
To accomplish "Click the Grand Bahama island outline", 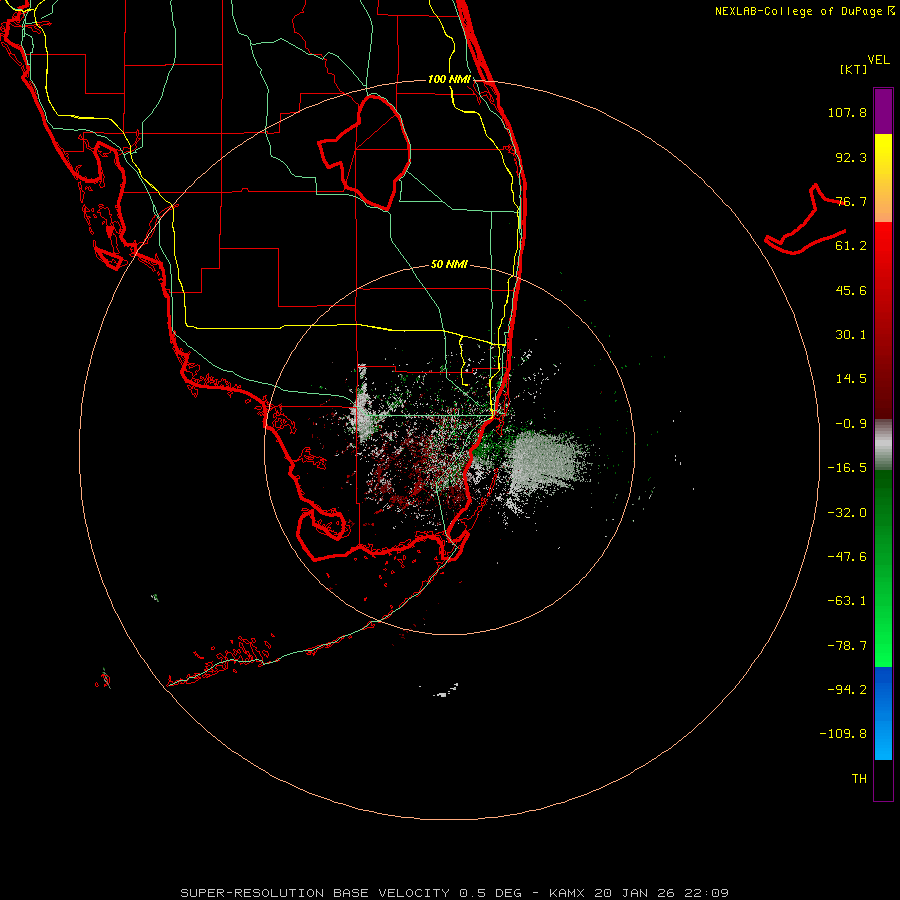I will click(806, 221).
